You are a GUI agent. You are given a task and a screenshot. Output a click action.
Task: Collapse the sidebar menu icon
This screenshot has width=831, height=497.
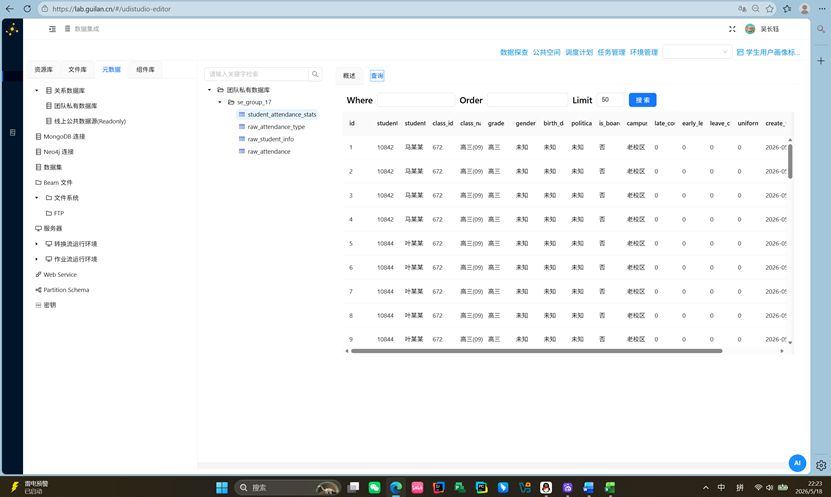(x=52, y=29)
